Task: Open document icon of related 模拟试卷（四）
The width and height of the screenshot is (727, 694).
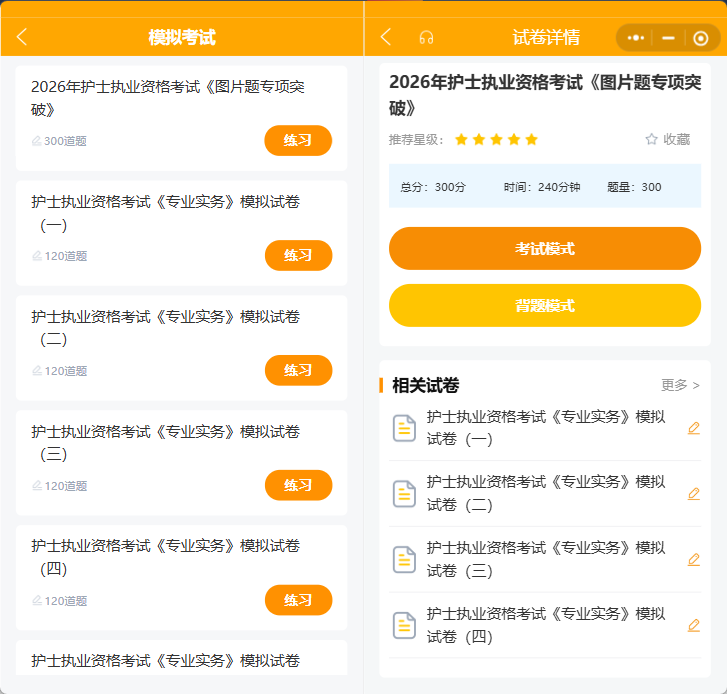Action: pos(404,625)
